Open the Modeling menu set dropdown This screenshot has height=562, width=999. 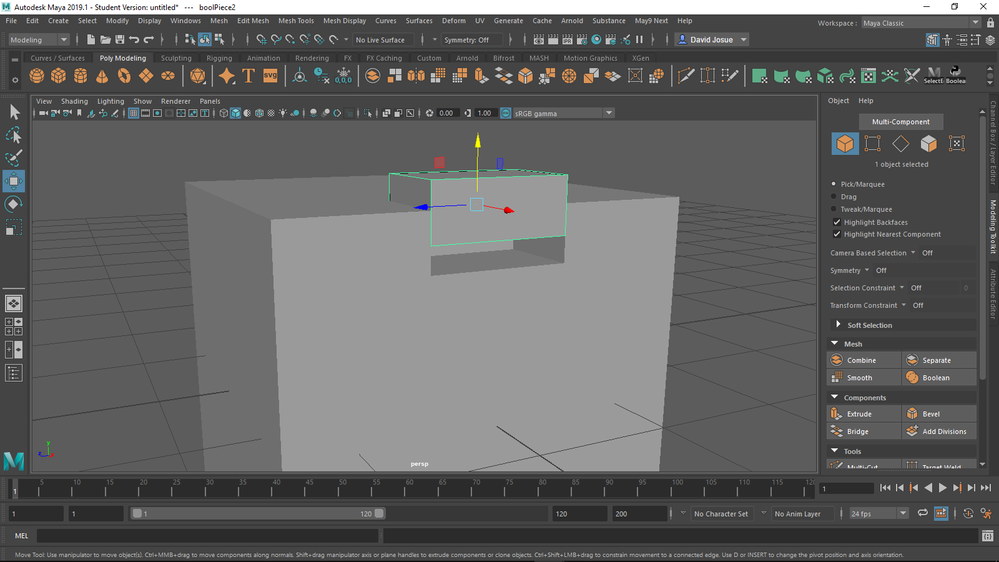click(x=39, y=40)
